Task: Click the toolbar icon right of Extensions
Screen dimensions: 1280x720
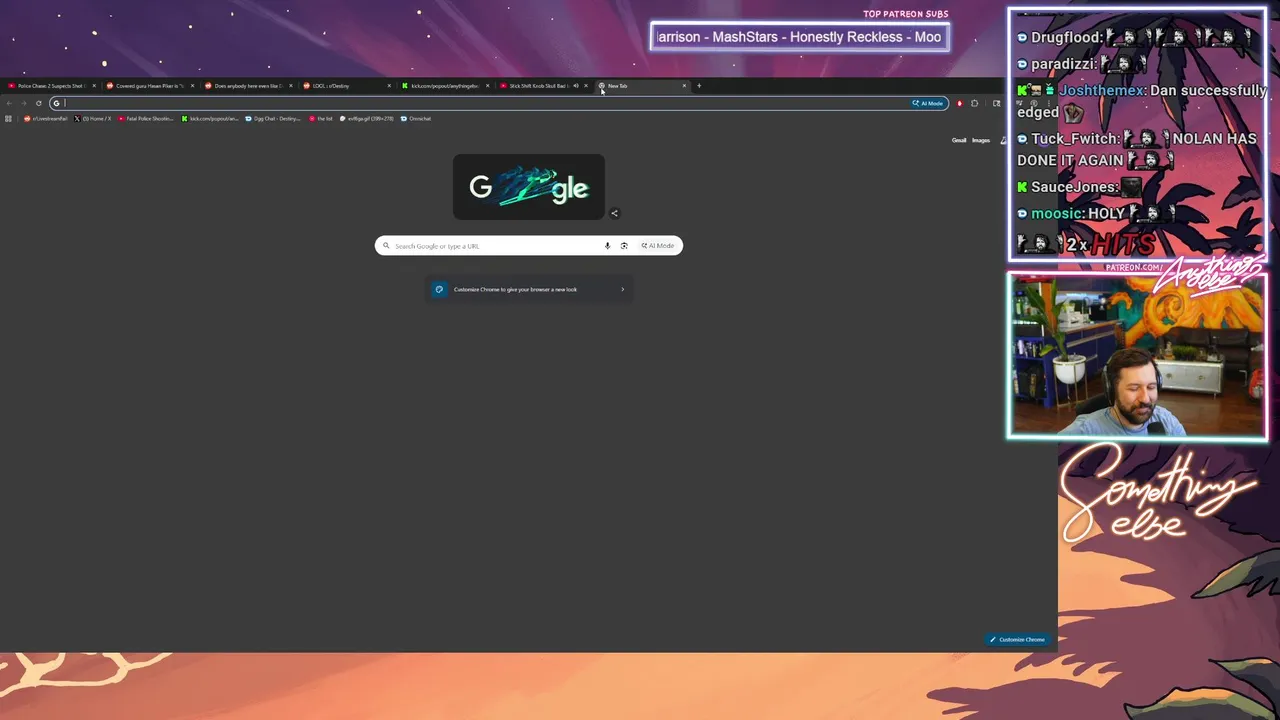Action: (x=996, y=103)
